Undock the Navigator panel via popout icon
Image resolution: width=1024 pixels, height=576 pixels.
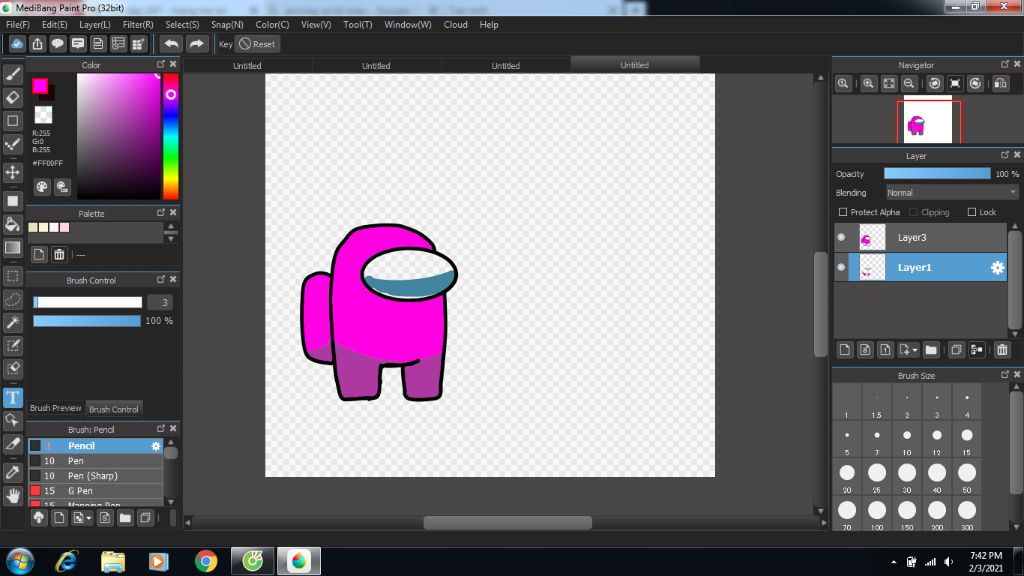point(1004,64)
